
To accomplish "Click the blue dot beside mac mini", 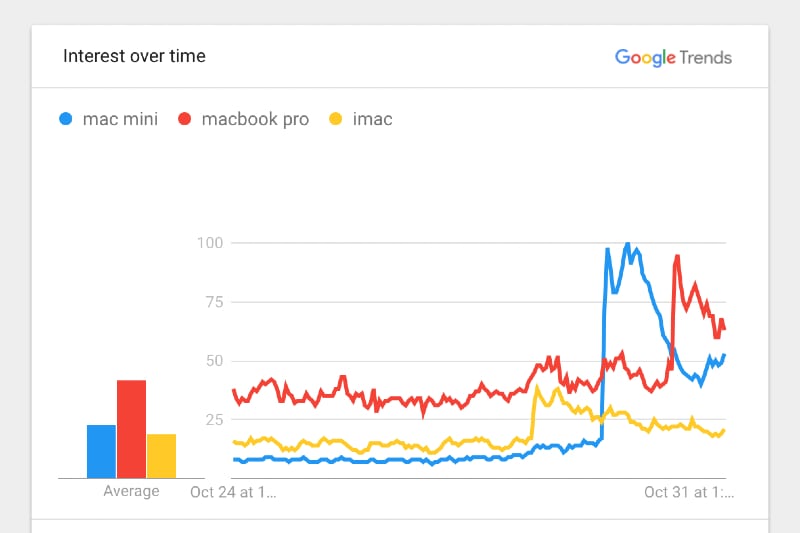I will pos(66,119).
